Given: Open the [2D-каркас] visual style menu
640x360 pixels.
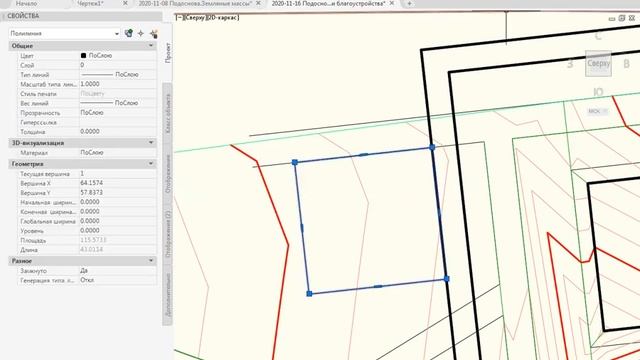Looking at the screenshot, I should coord(224,18).
